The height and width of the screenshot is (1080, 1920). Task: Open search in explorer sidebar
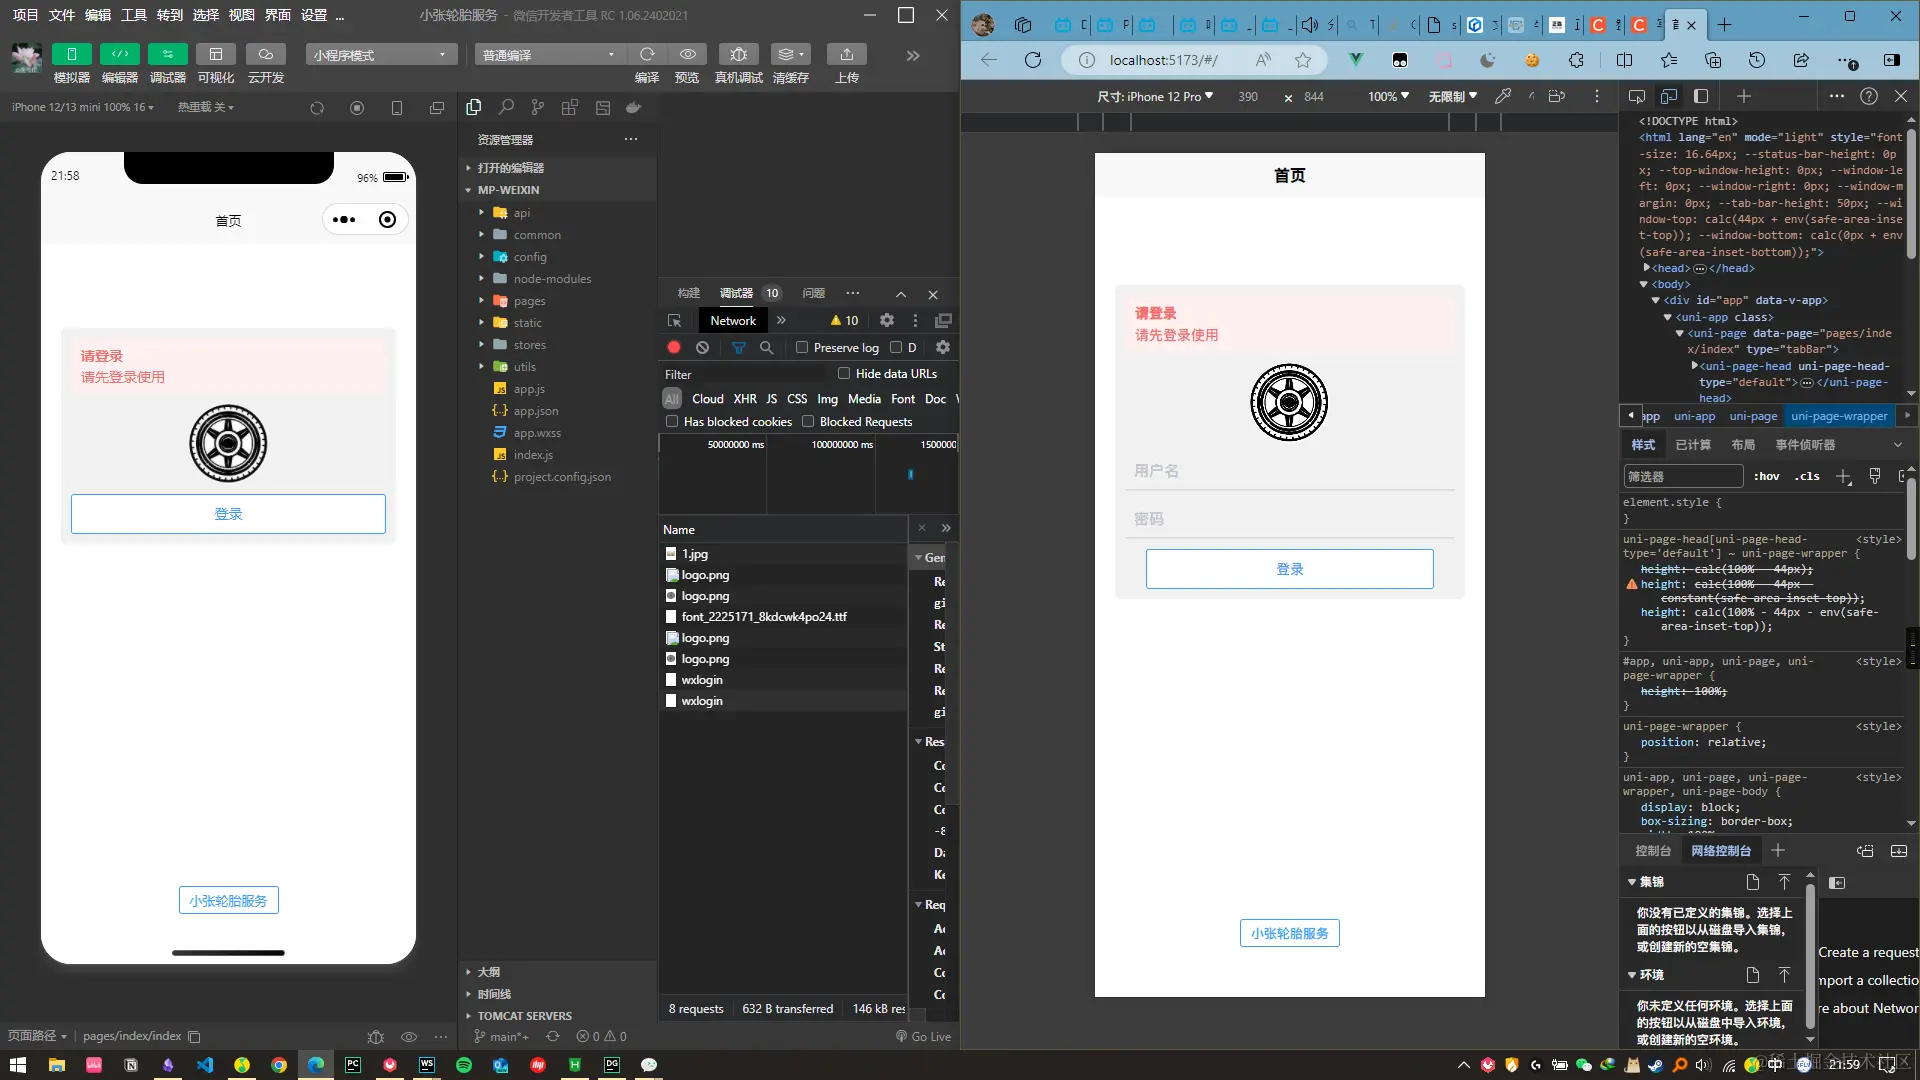tap(506, 107)
